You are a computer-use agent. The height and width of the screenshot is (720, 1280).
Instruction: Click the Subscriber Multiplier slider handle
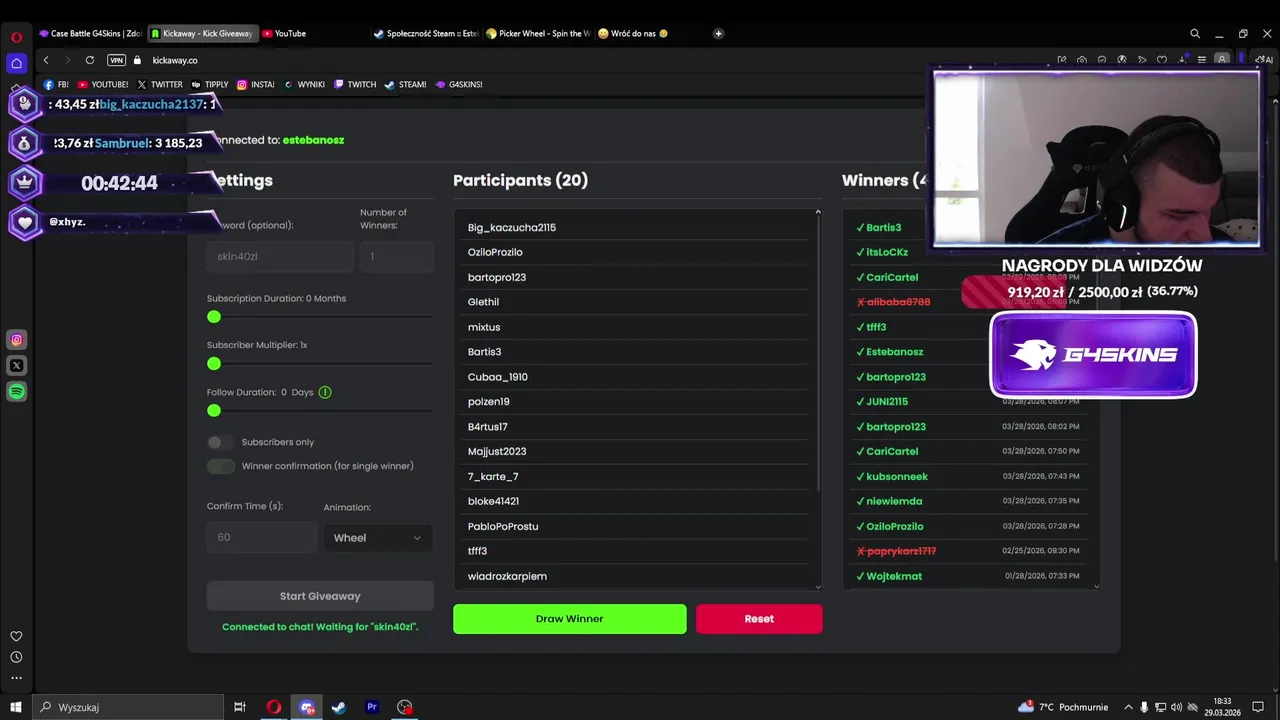point(214,364)
